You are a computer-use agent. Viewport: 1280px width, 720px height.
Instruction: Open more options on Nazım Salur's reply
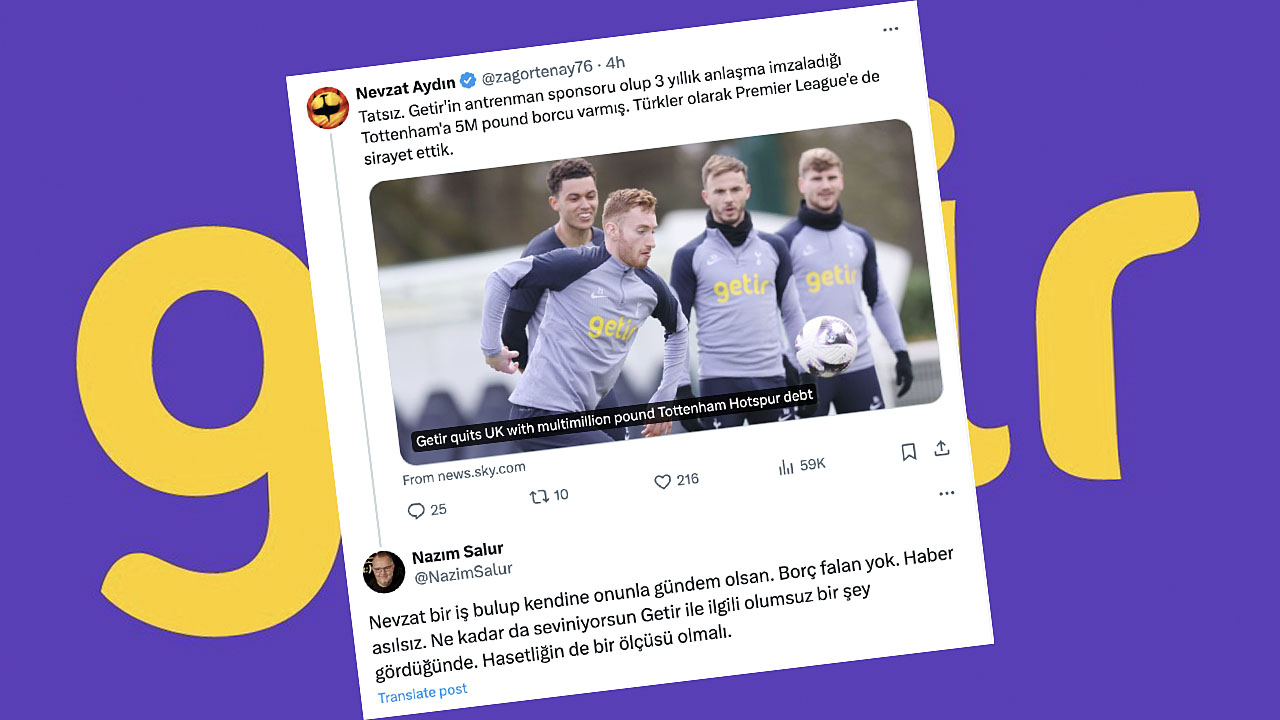point(946,493)
